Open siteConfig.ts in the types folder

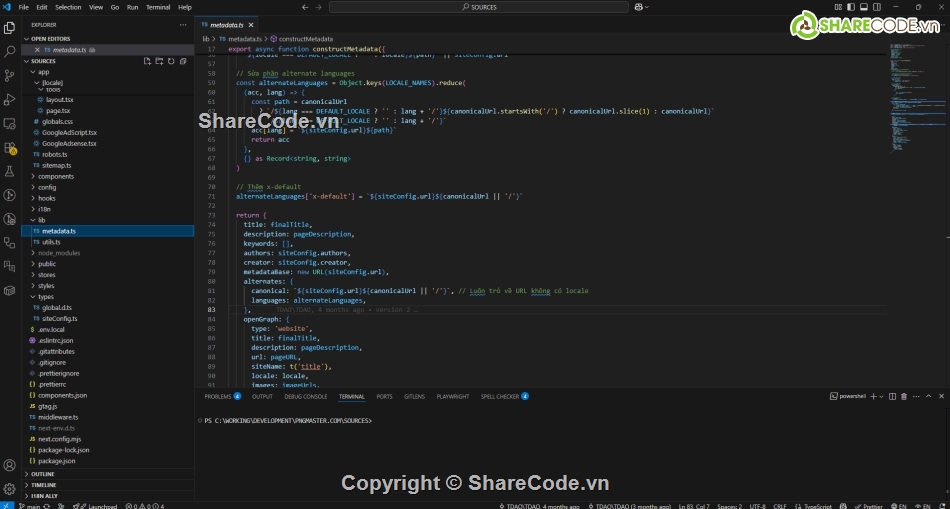tap(108, 318)
